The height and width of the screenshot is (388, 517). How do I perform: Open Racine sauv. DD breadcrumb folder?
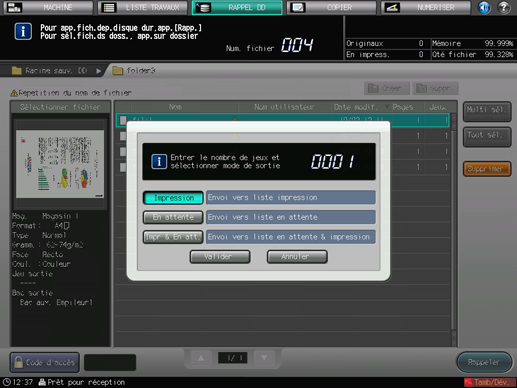49,71
